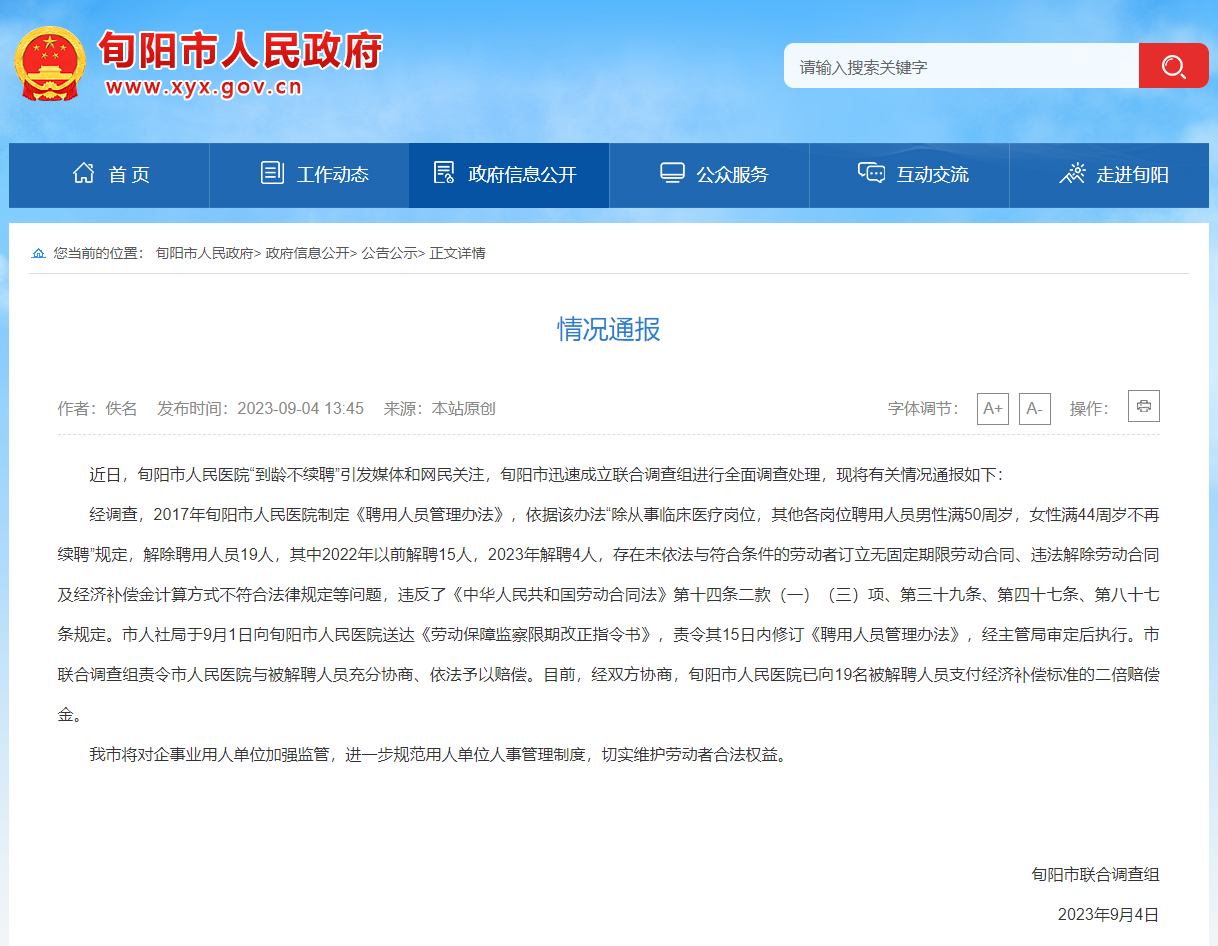Click the label 操作:
This screenshot has width=1218, height=946.
pyautogui.click(x=1089, y=408)
